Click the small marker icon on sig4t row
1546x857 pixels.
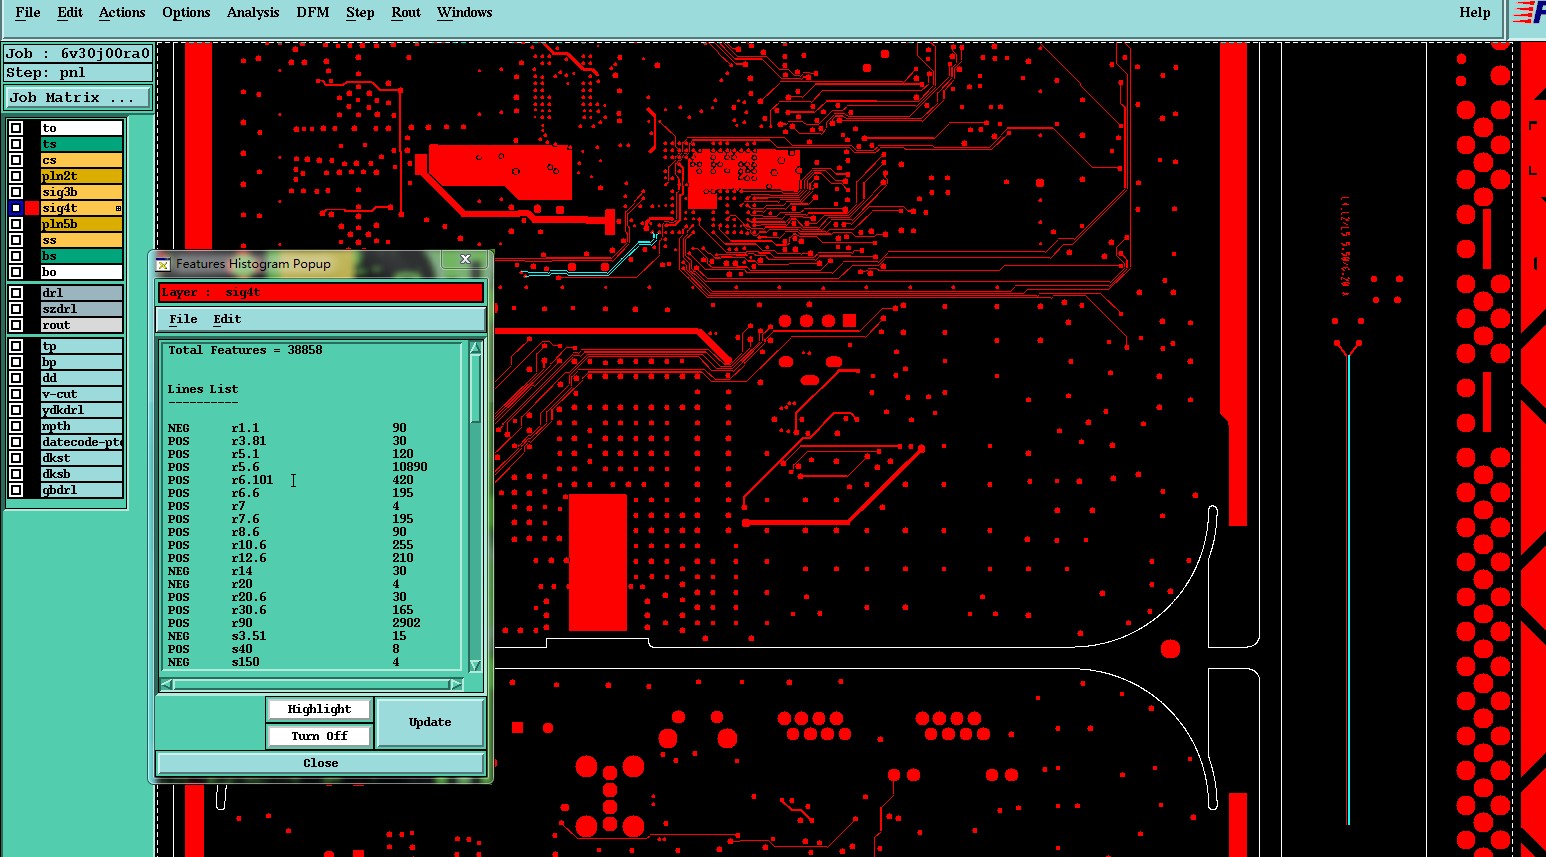click(x=118, y=208)
